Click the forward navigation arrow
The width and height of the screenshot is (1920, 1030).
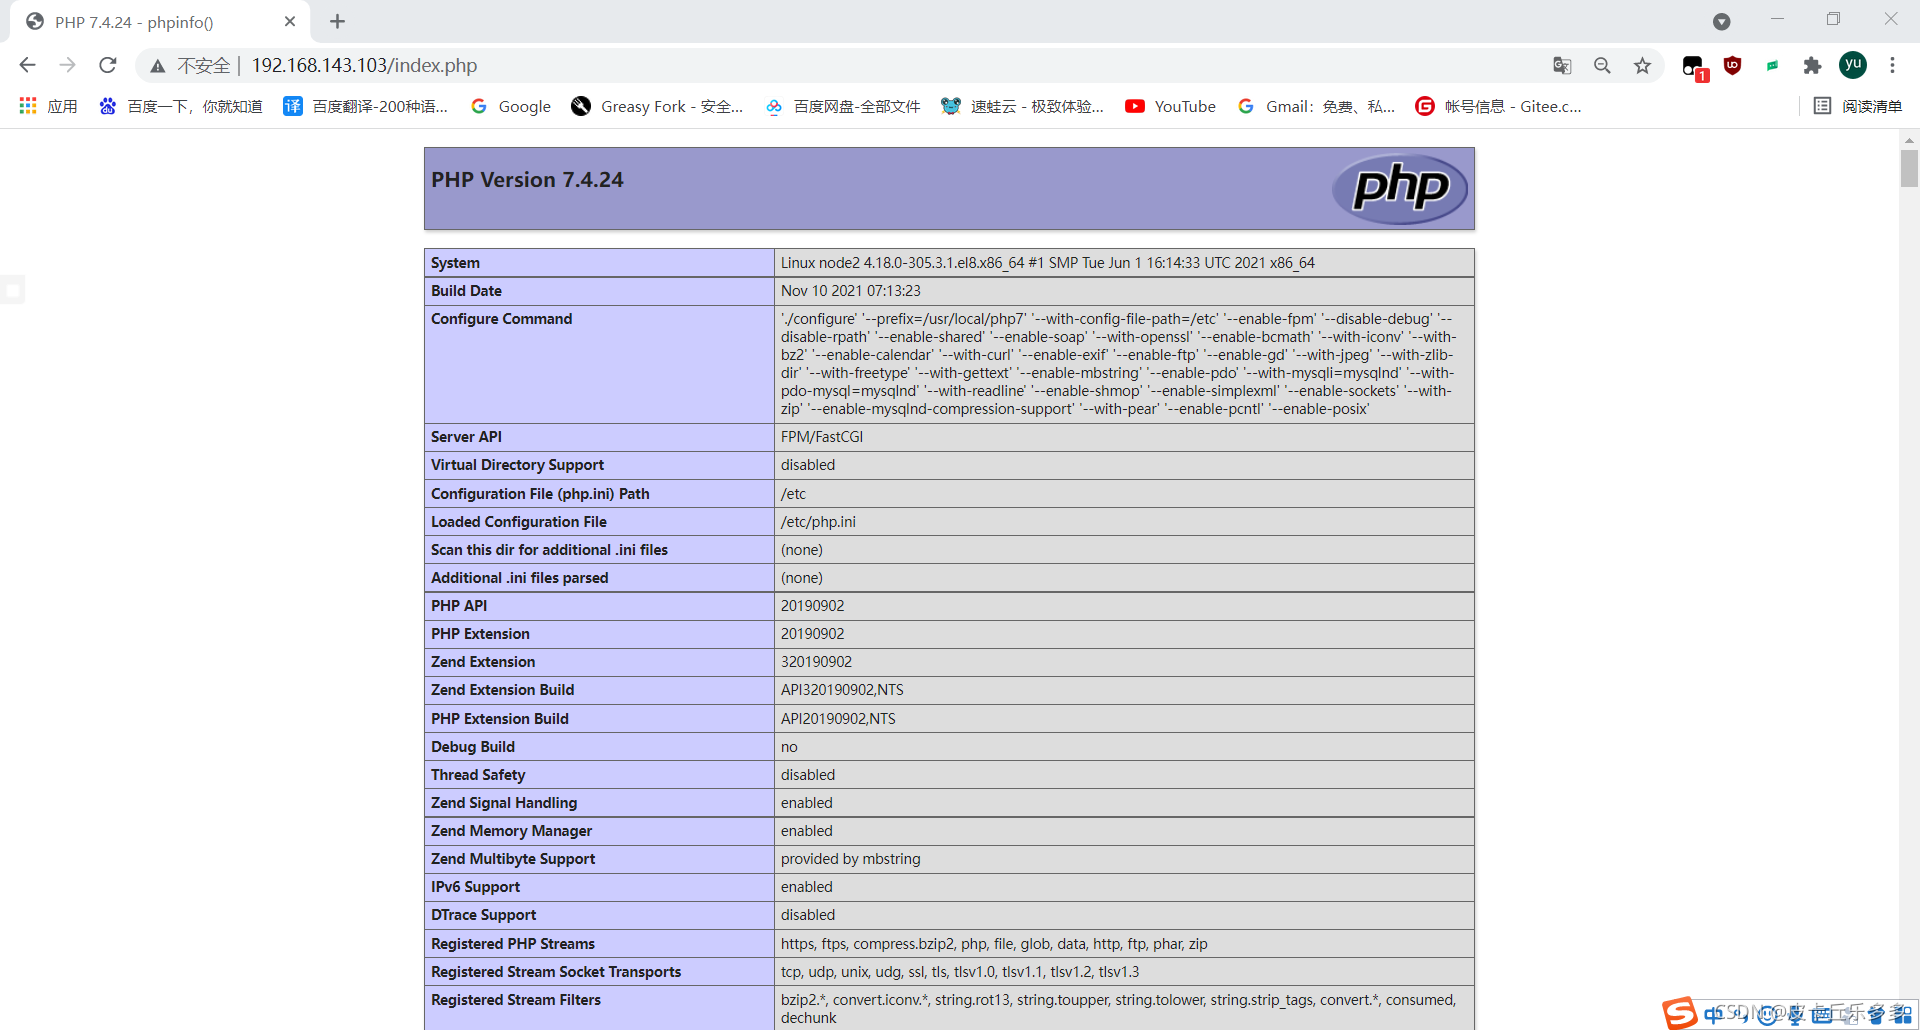(x=67, y=65)
